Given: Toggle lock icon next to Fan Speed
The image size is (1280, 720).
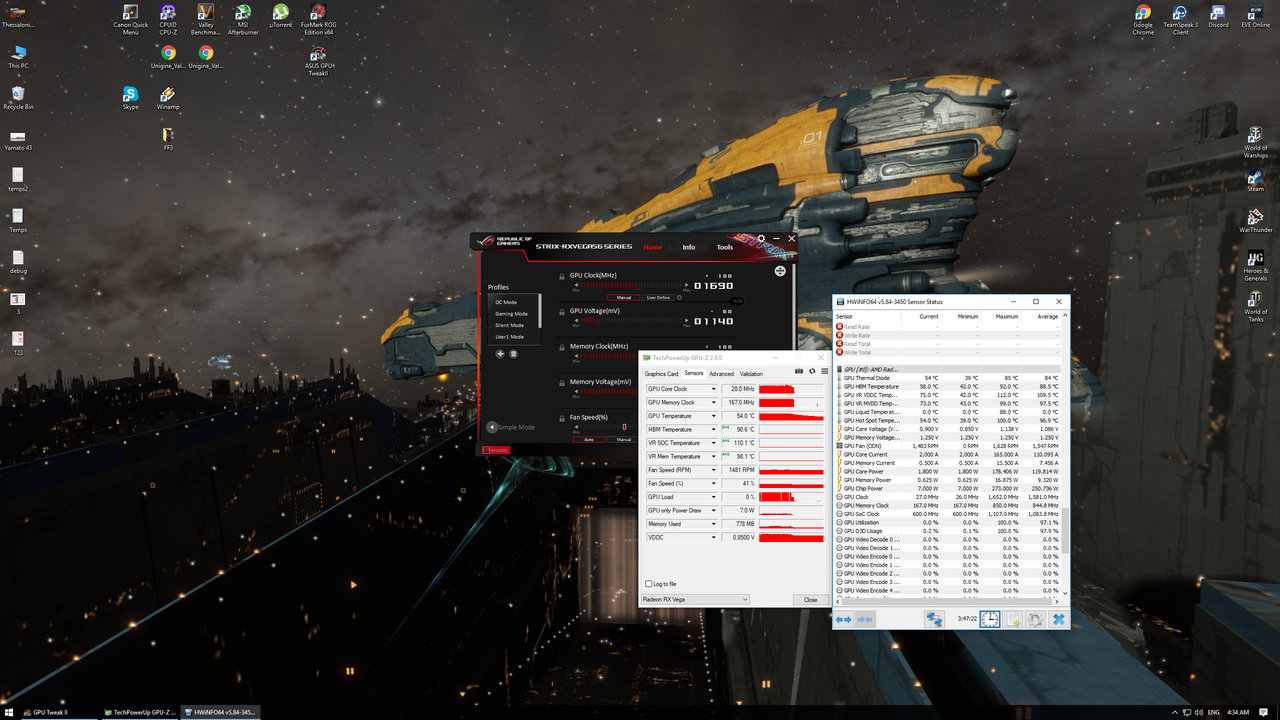Looking at the screenshot, I should click(562, 419).
